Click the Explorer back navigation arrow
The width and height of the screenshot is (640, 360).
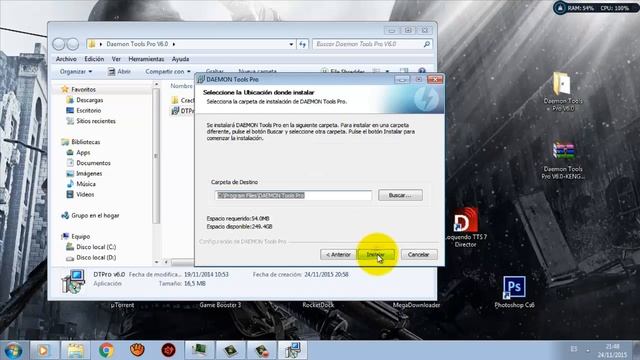click(59, 44)
